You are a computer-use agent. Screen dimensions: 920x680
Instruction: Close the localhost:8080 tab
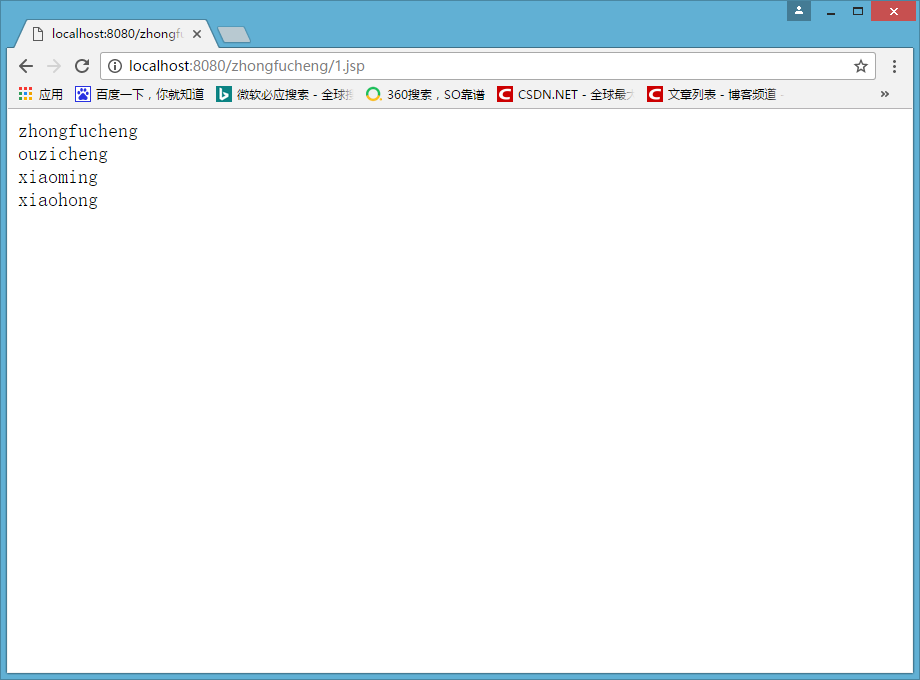(x=197, y=34)
